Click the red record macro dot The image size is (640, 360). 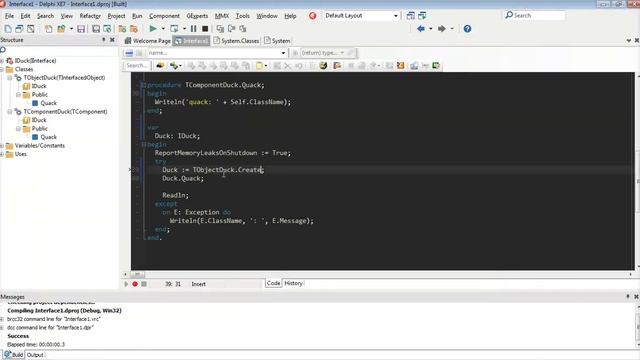(135, 284)
